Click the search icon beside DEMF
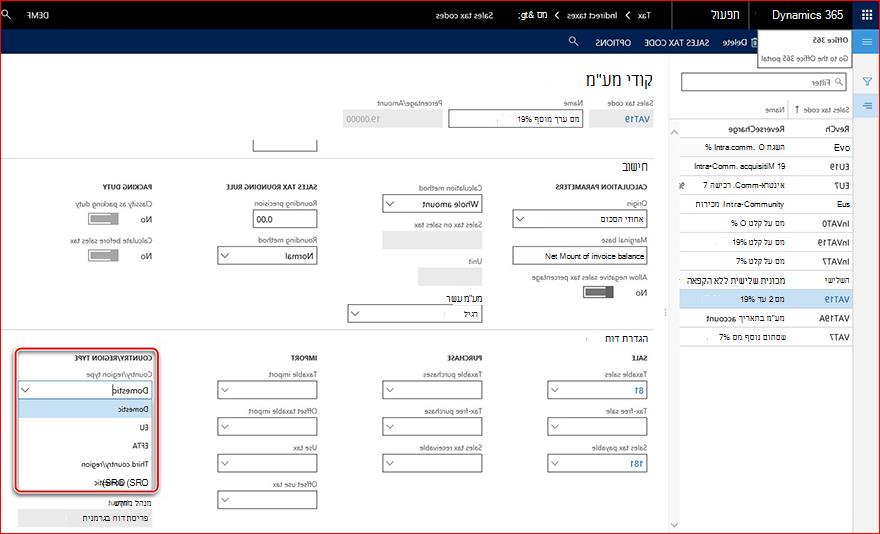 coord(6,15)
